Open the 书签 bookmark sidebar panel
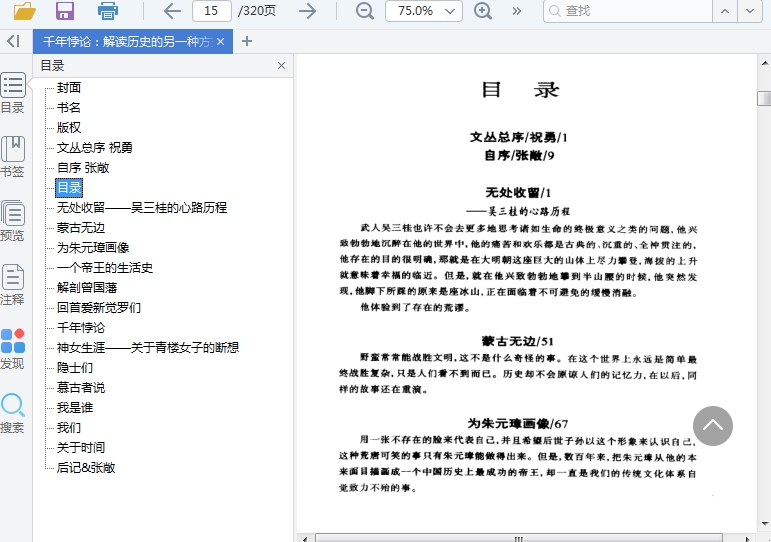Screen dimensions: 771x542 click(13, 157)
